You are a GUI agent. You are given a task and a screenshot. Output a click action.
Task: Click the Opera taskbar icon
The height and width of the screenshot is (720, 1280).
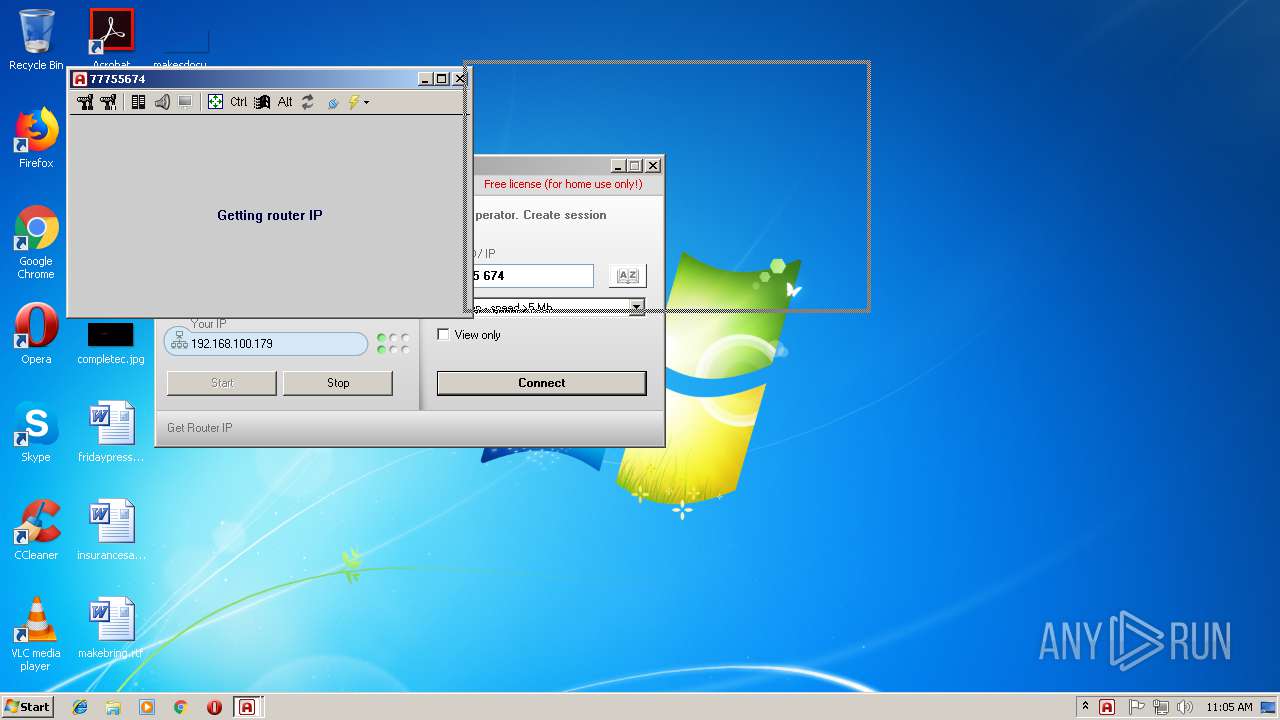click(x=214, y=707)
